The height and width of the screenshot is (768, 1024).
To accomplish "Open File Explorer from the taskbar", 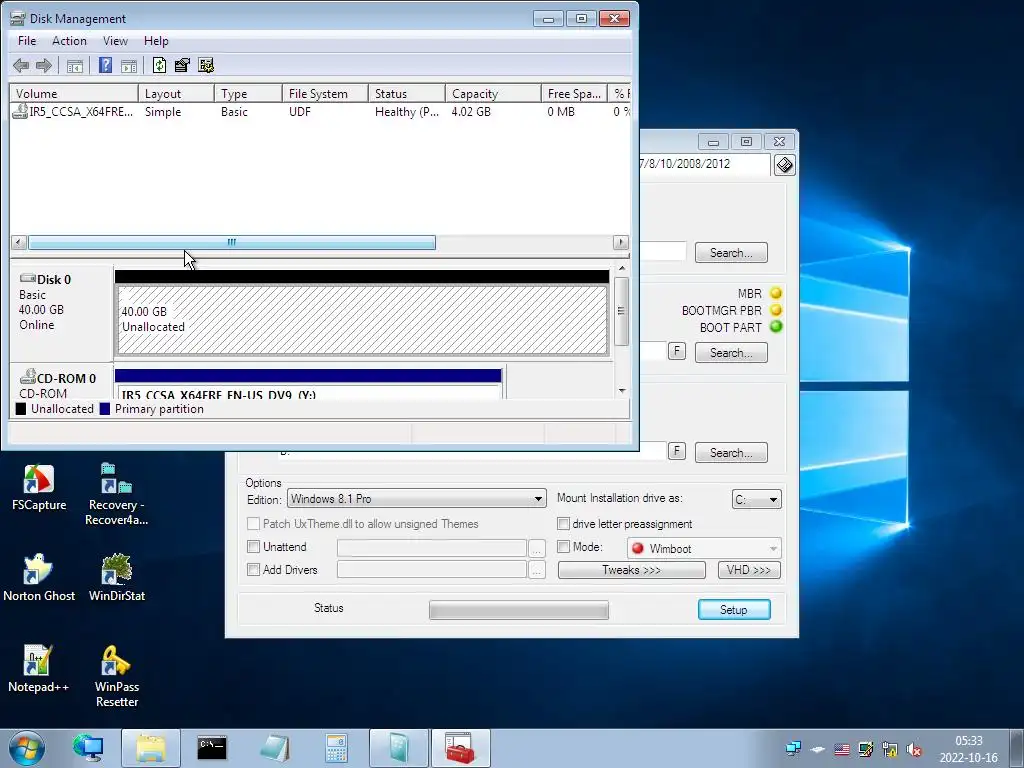I will (151, 748).
